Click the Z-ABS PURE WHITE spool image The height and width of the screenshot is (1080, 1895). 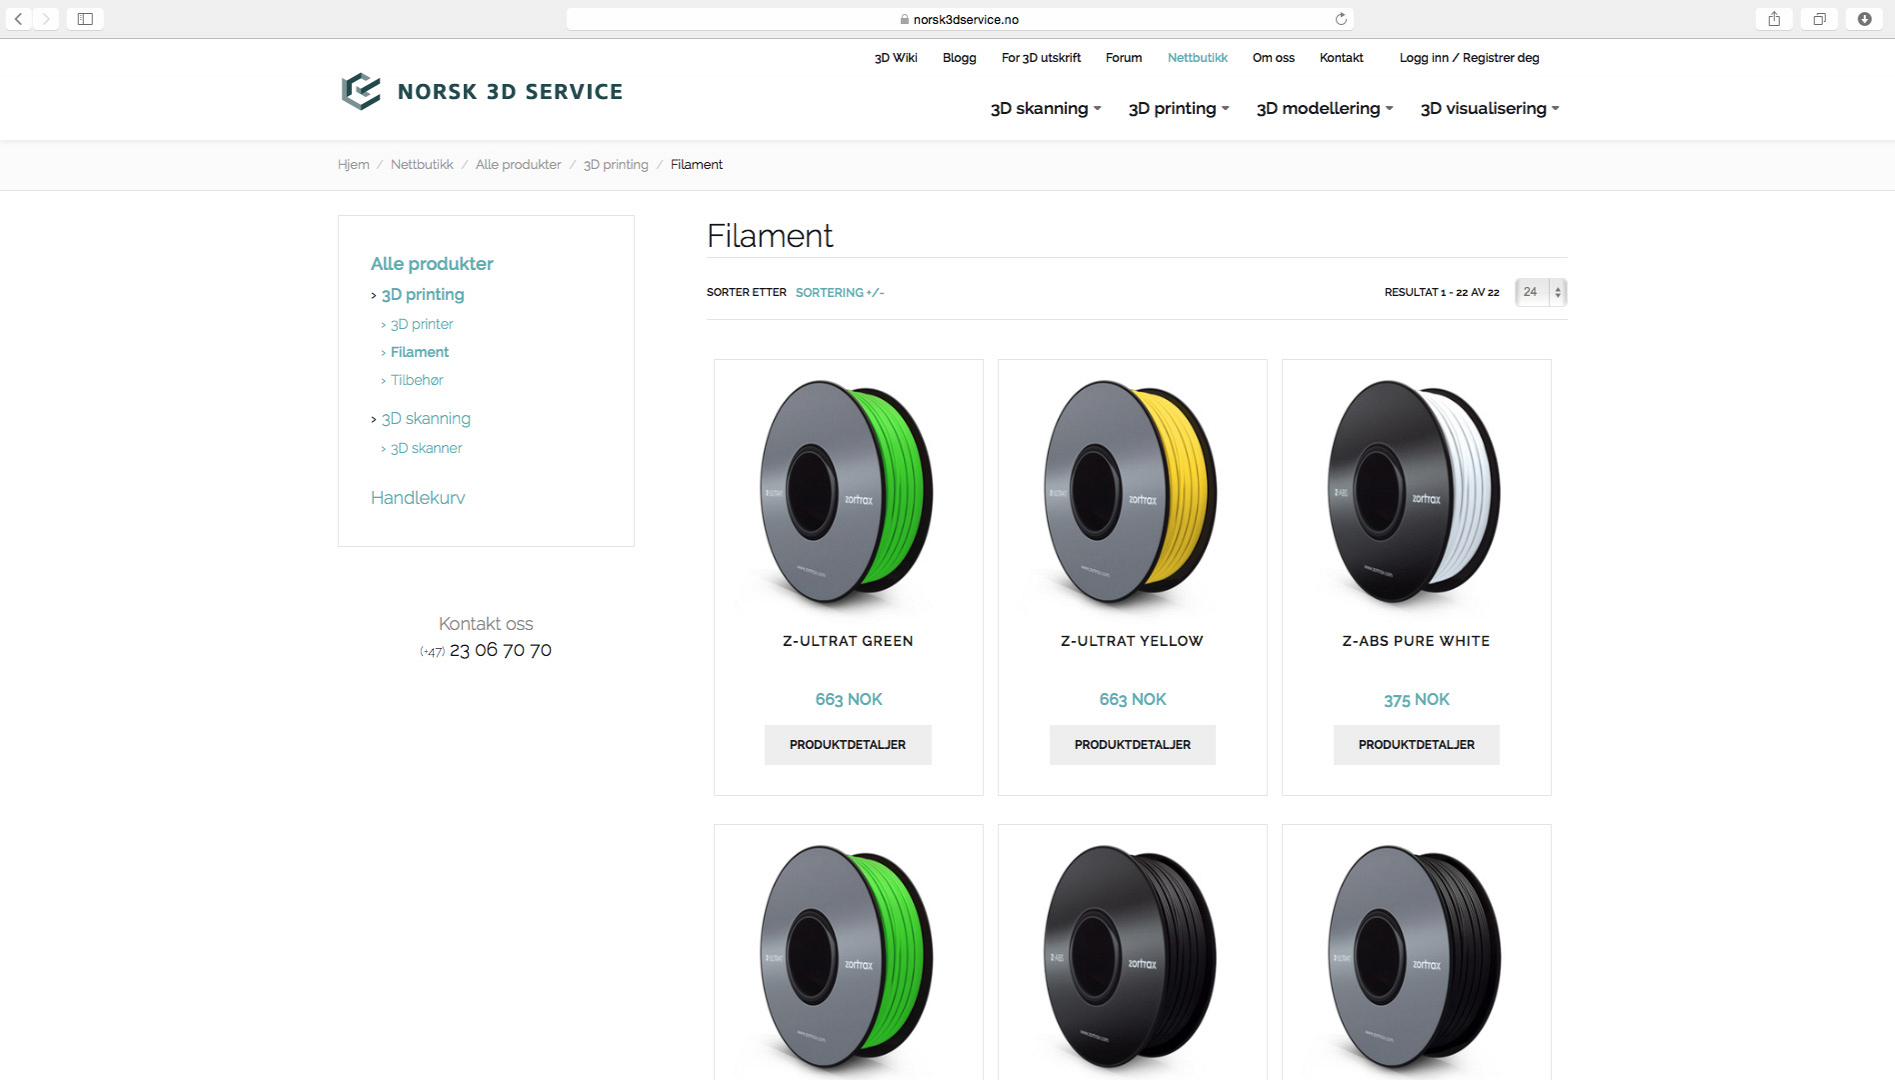point(1416,492)
